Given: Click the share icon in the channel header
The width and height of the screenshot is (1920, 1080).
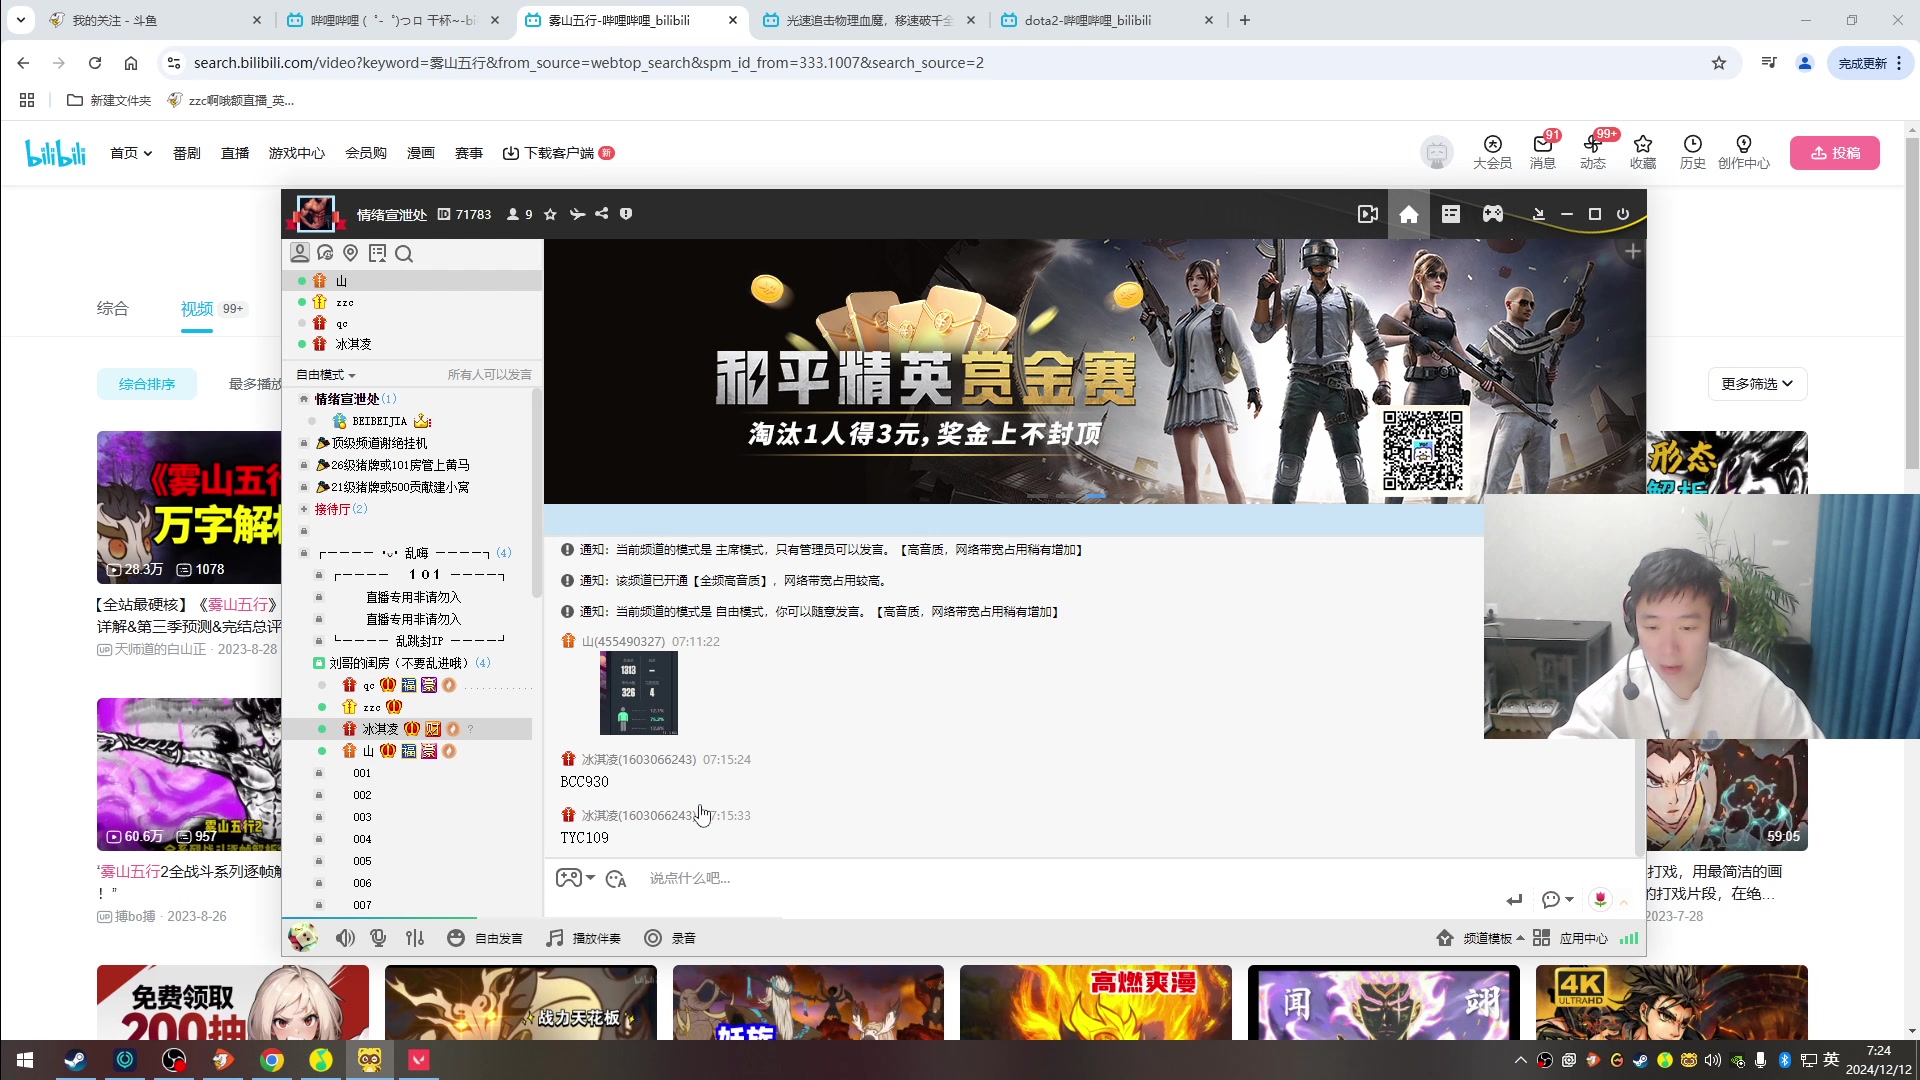Looking at the screenshot, I should pos(601,214).
